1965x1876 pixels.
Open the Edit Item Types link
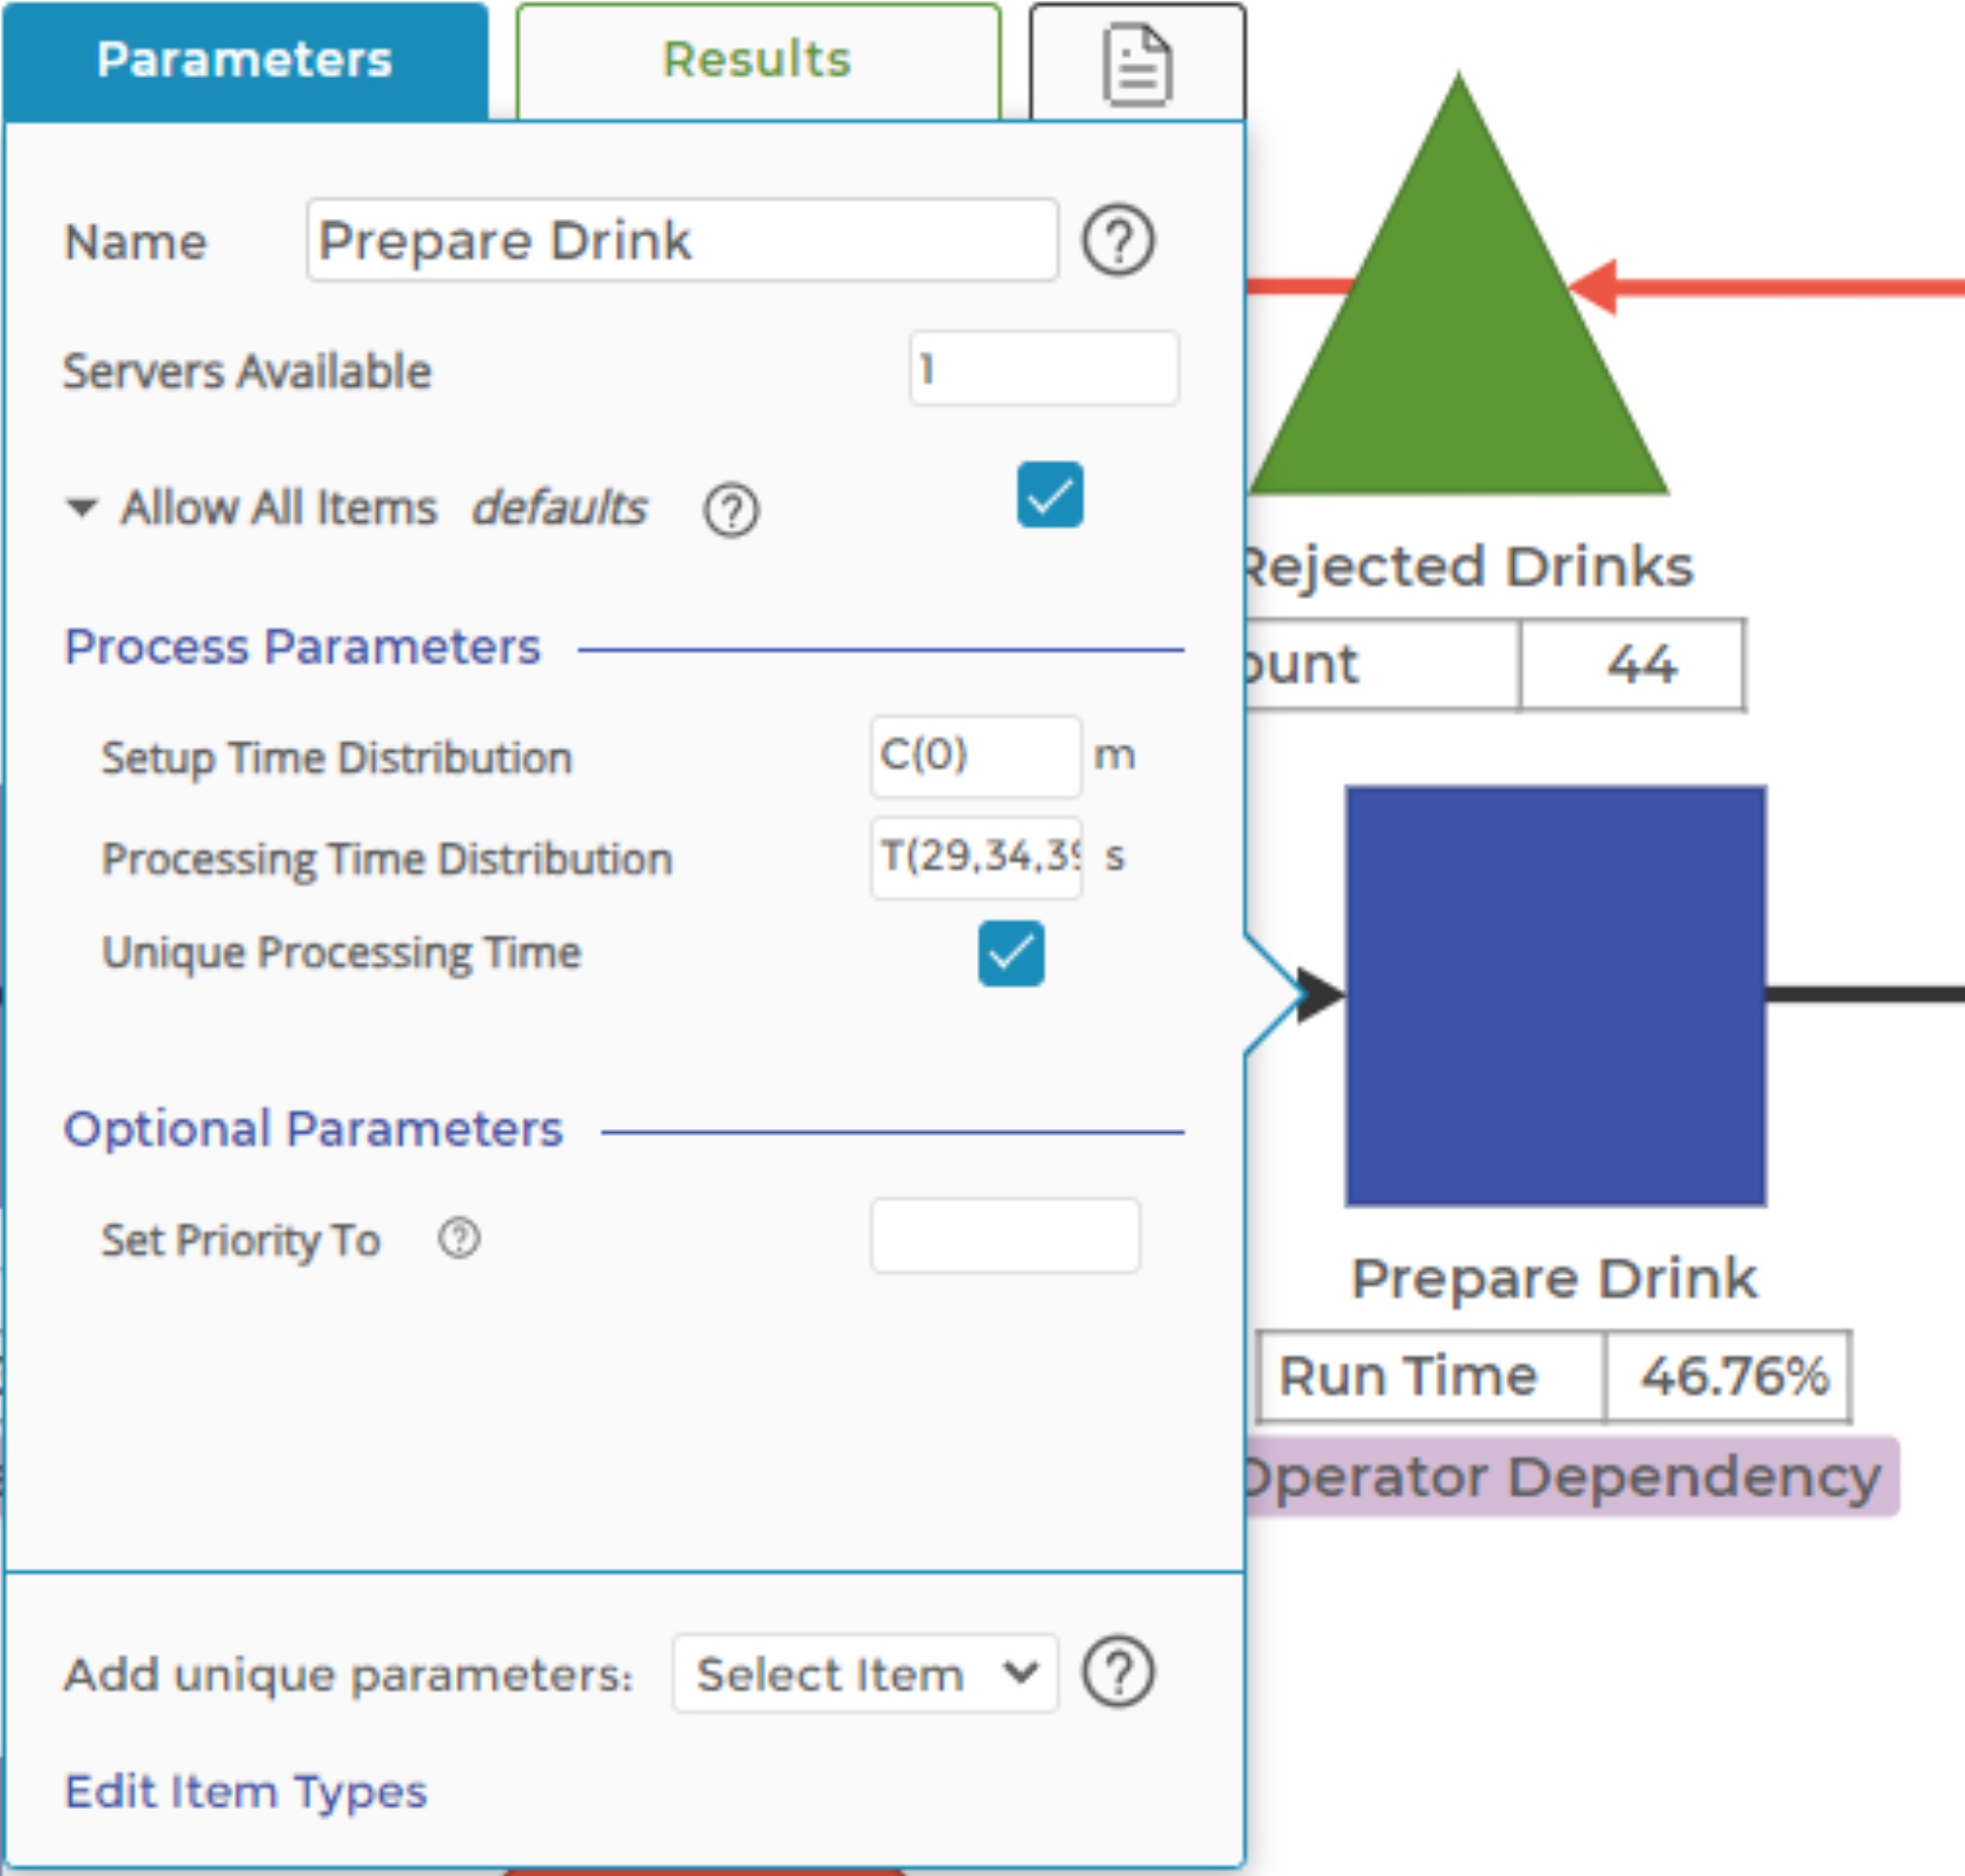(246, 1792)
